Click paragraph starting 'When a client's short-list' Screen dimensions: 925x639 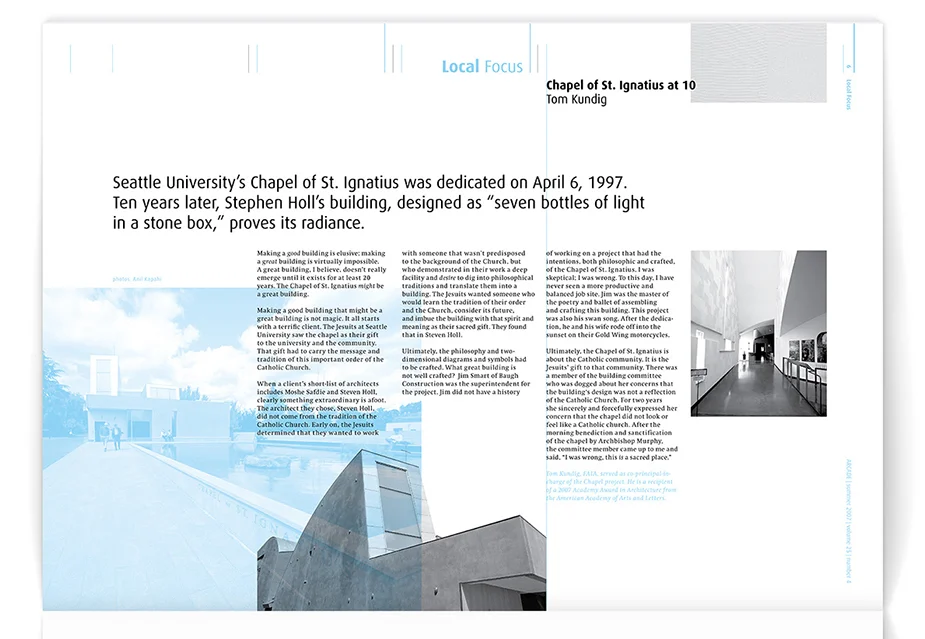pos(322,408)
